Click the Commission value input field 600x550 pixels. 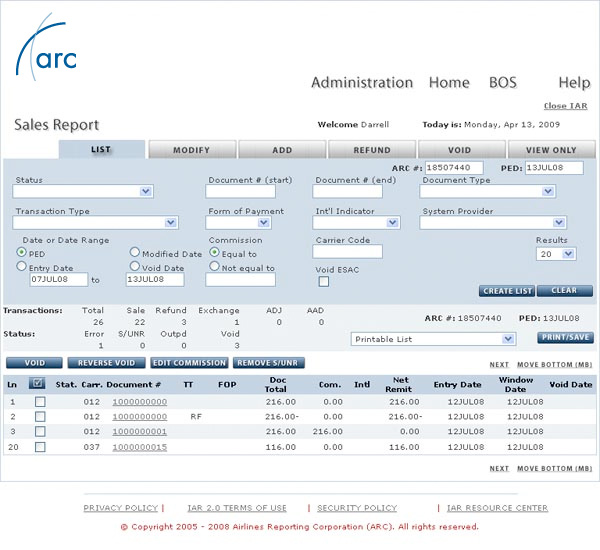240,280
